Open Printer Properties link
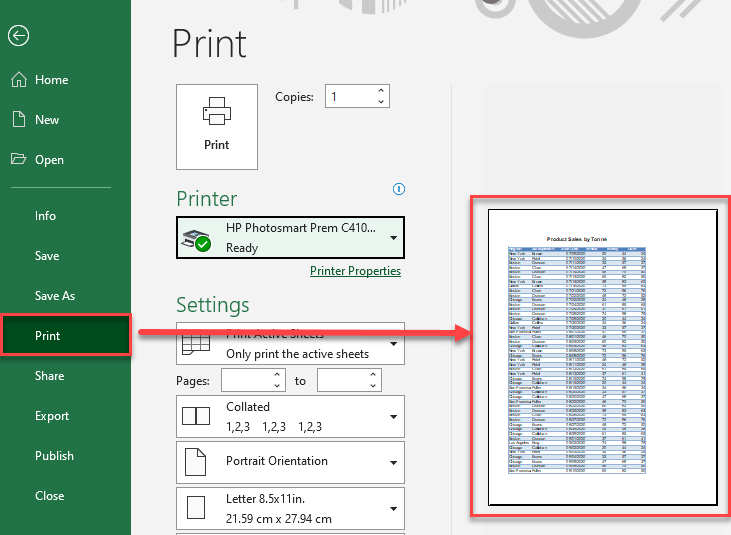The width and height of the screenshot is (731, 535). click(355, 271)
